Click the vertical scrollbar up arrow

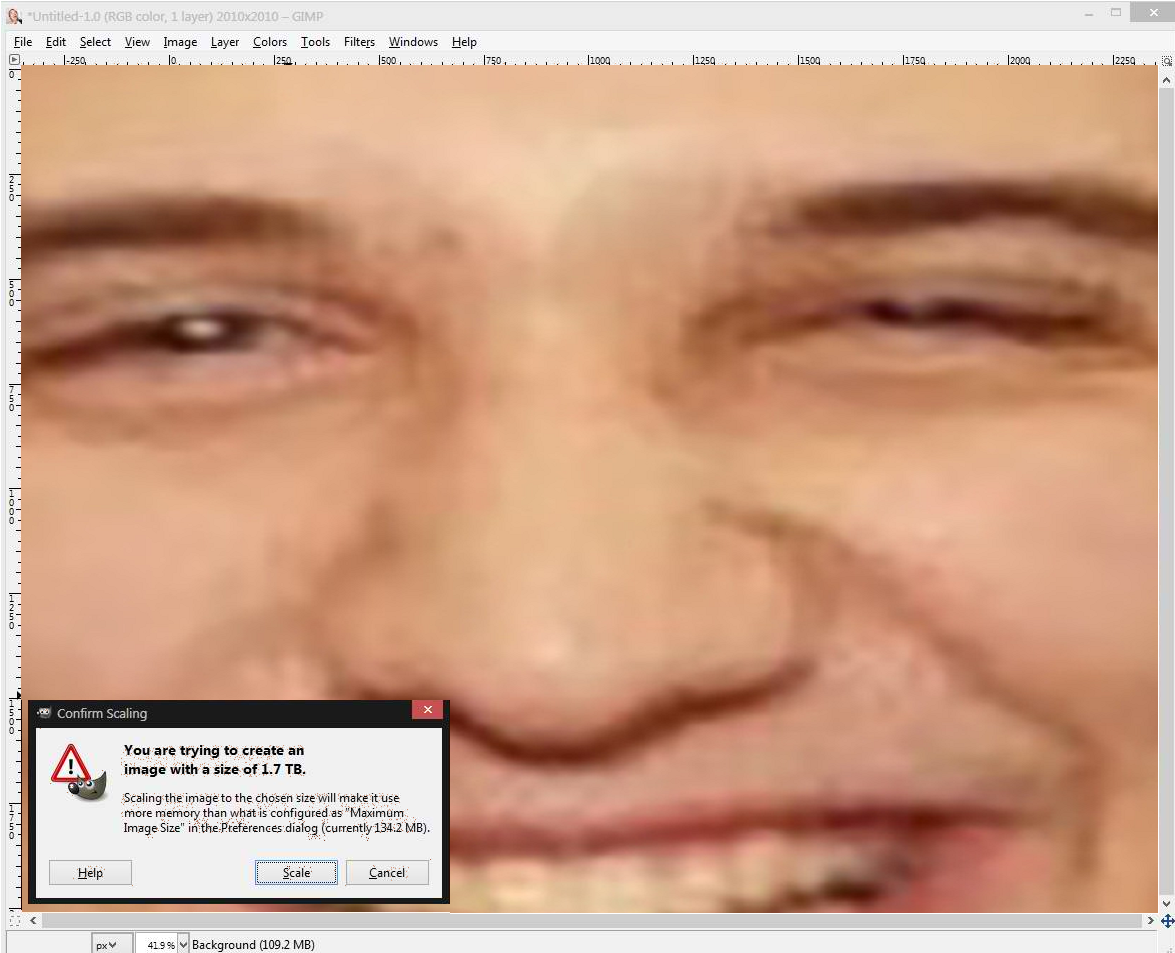pyautogui.click(x=1167, y=79)
